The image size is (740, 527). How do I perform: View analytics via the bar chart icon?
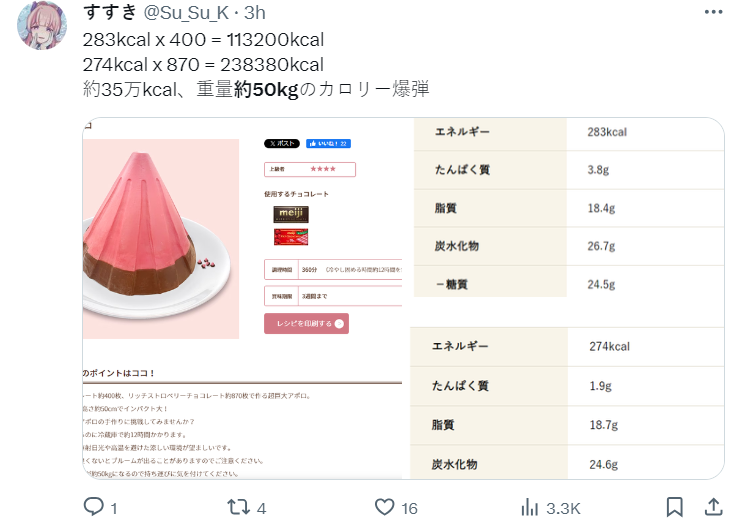[530, 508]
